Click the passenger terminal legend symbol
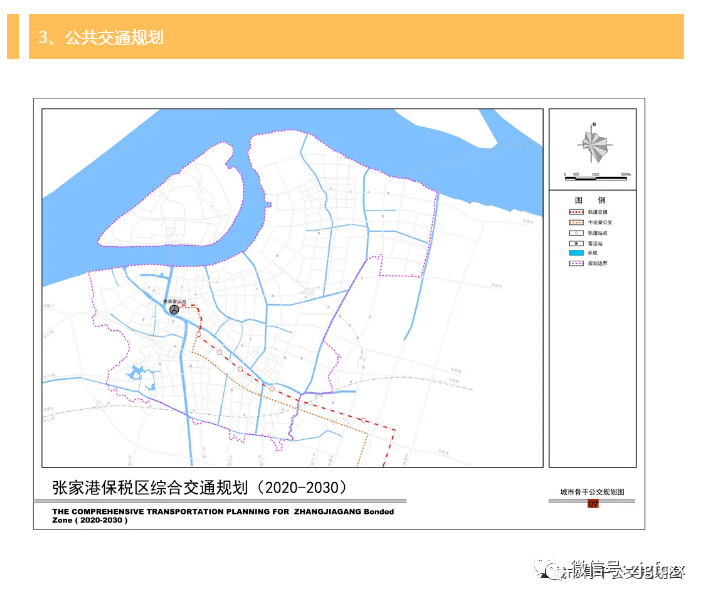The image size is (707, 601). (576, 243)
